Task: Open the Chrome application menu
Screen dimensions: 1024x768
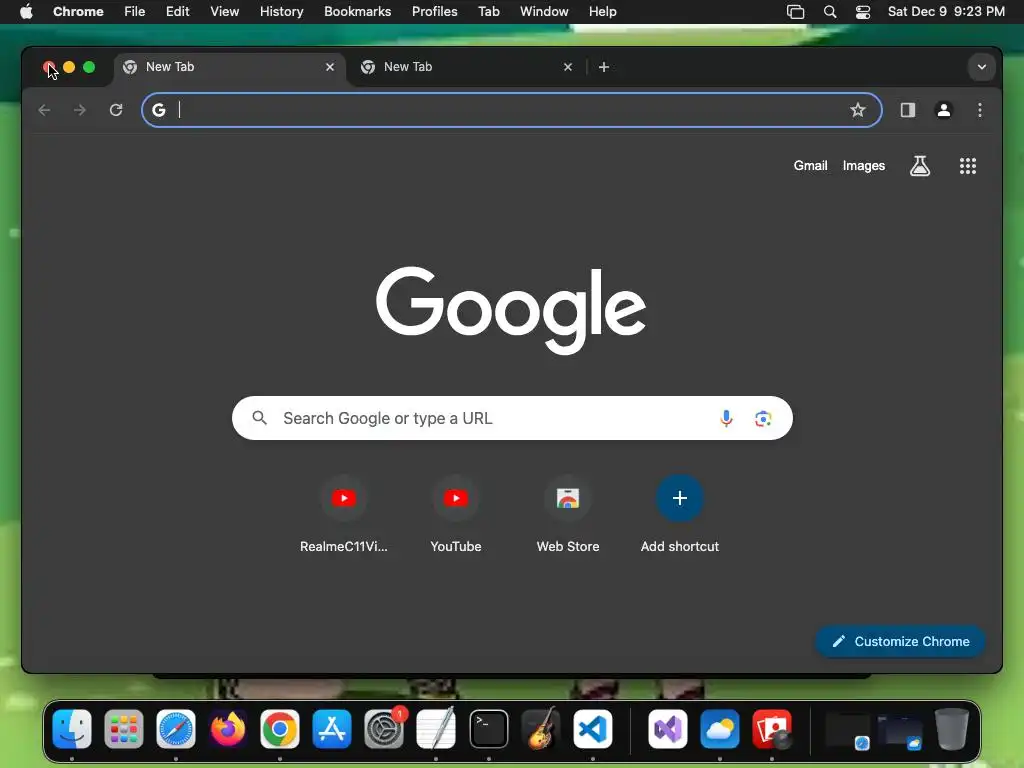Action: (78, 12)
